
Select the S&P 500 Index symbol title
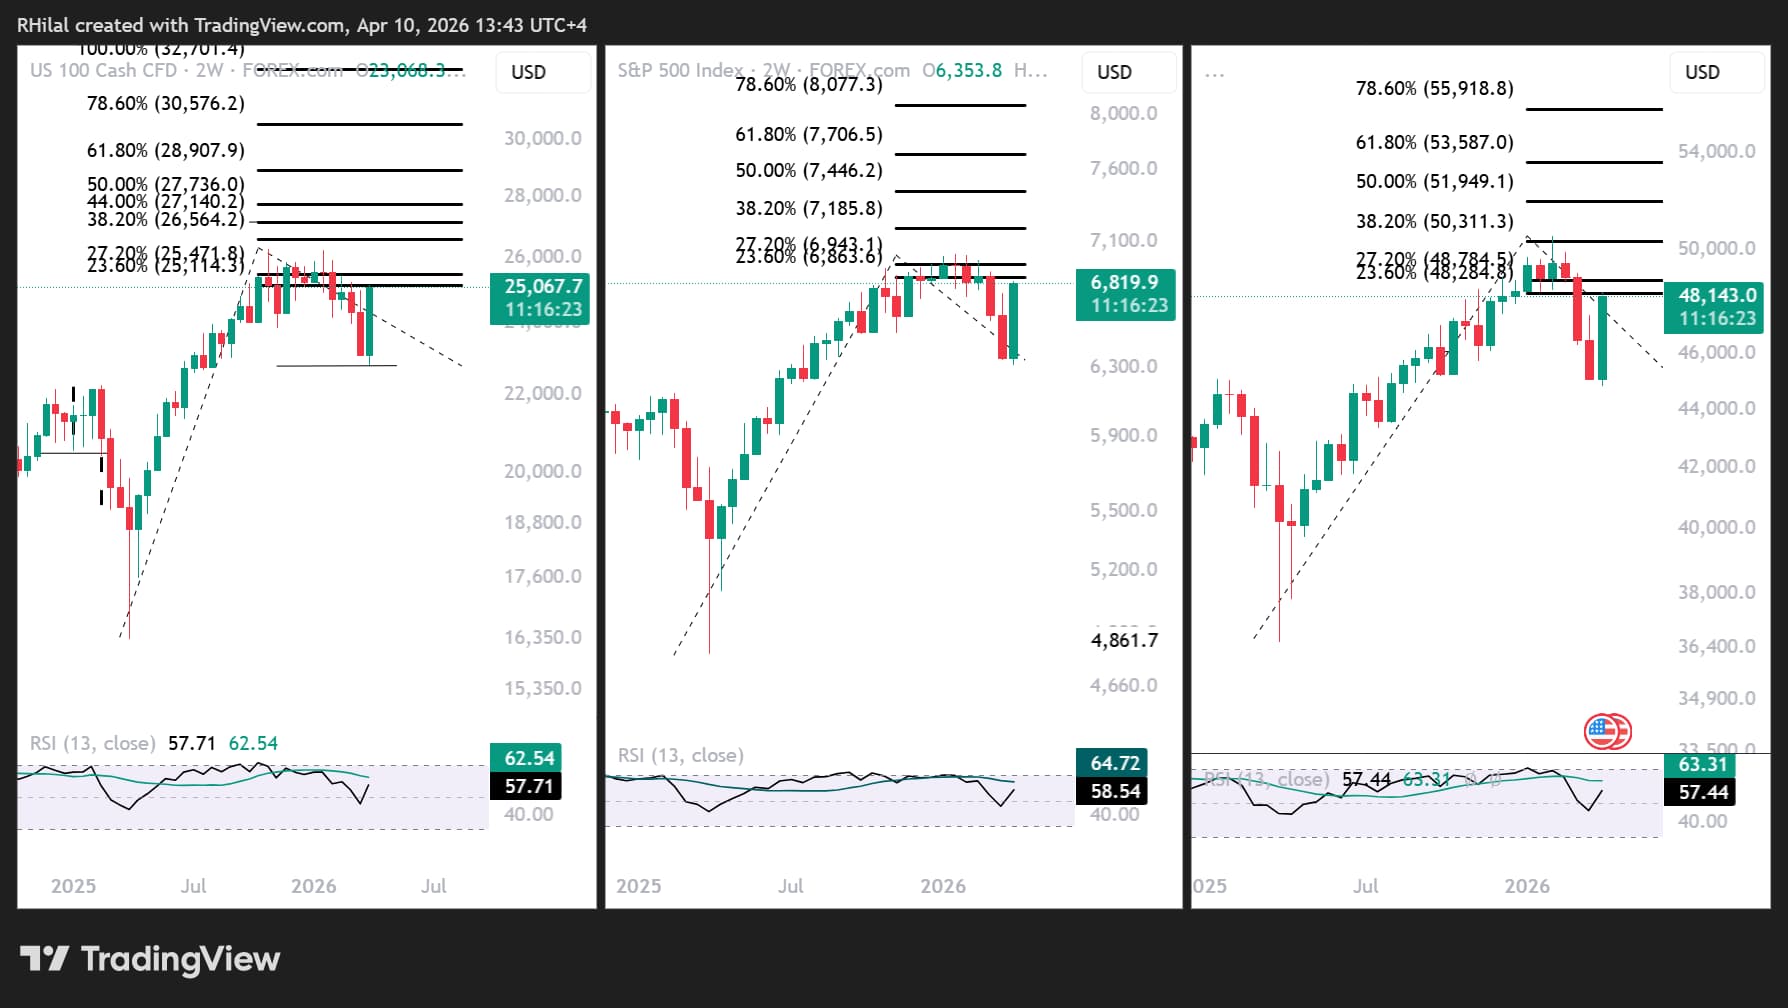pos(680,70)
